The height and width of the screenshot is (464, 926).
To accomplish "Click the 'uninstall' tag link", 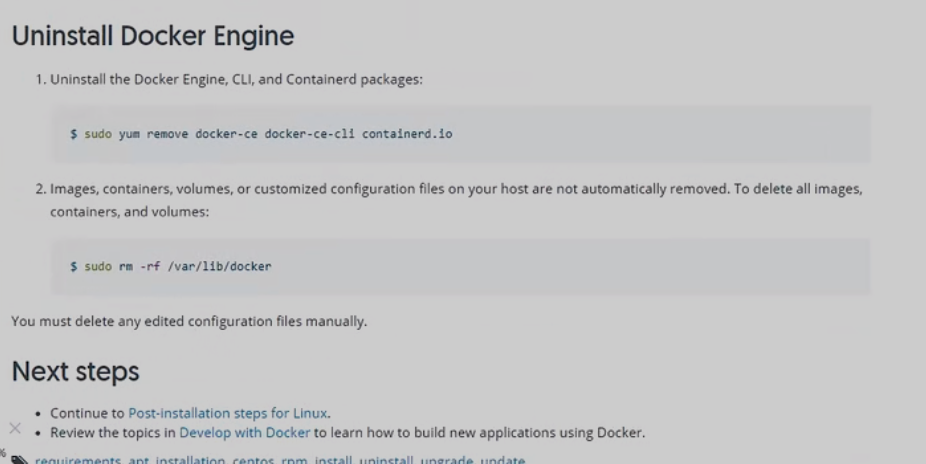I will click(x=386, y=459).
